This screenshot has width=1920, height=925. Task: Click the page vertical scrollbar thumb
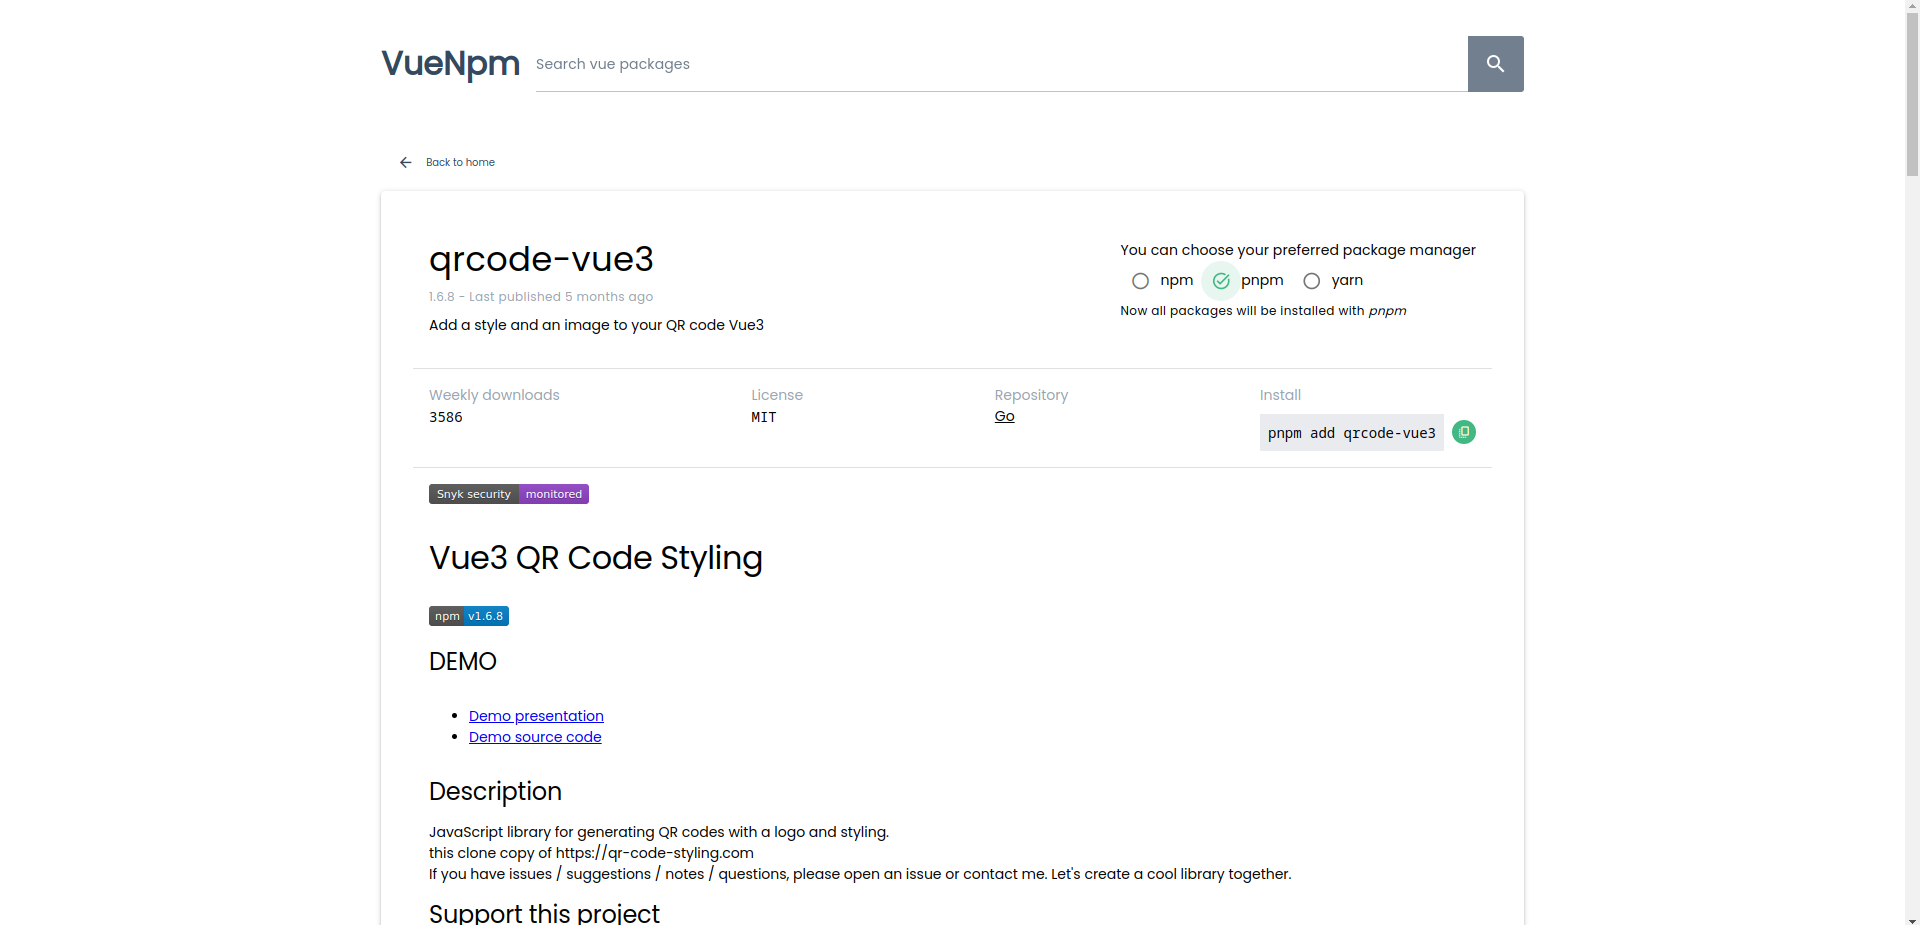pos(1912,95)
